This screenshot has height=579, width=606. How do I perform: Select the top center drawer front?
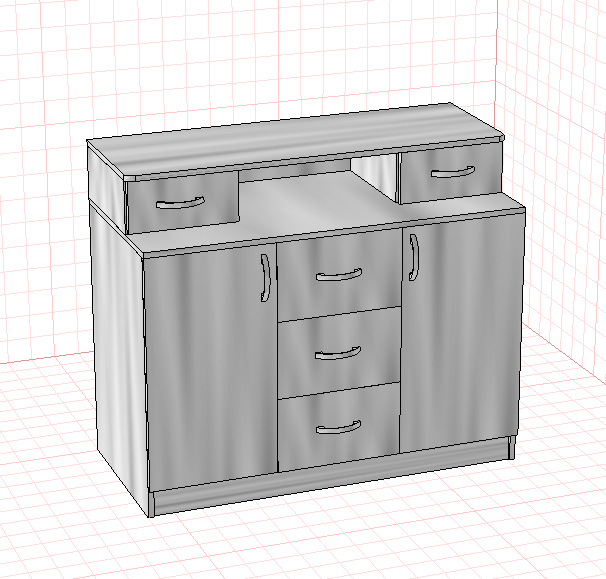(339, 274)
